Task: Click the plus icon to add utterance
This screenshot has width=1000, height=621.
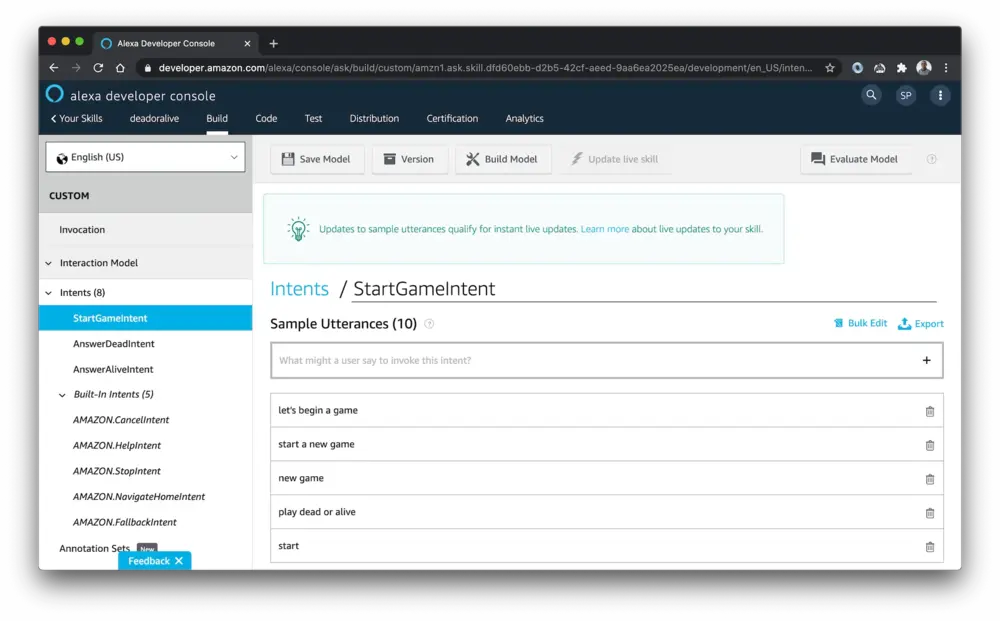Action: [926, 361]
